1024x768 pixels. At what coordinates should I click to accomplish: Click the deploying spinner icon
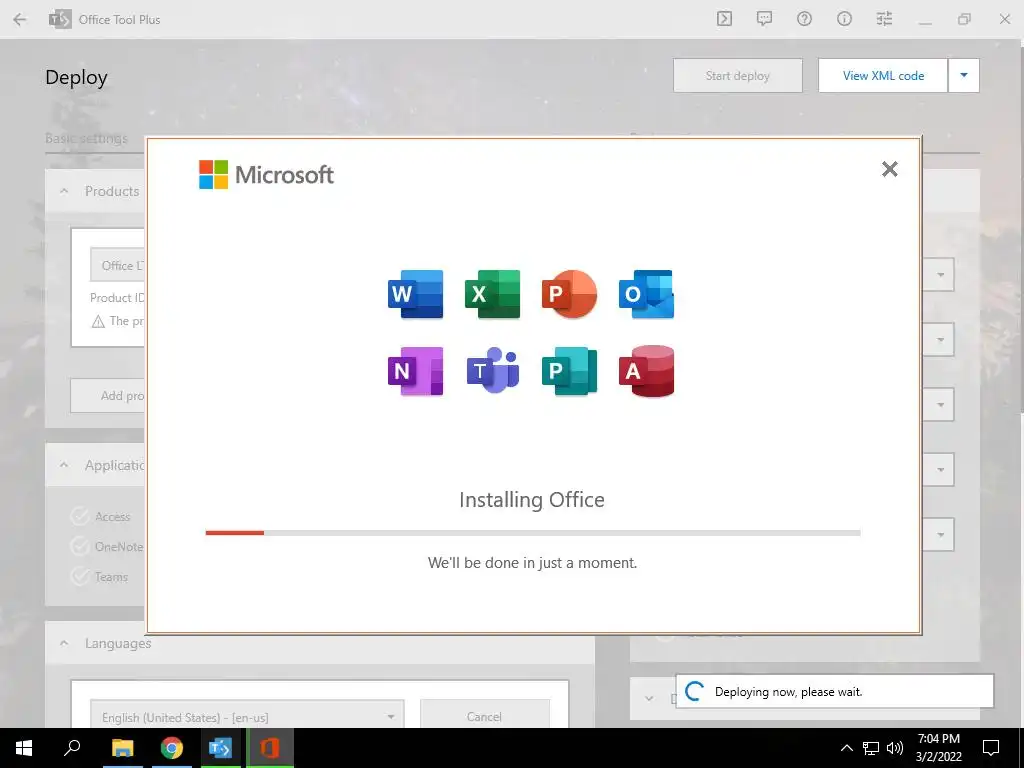(x=694, y=692)
